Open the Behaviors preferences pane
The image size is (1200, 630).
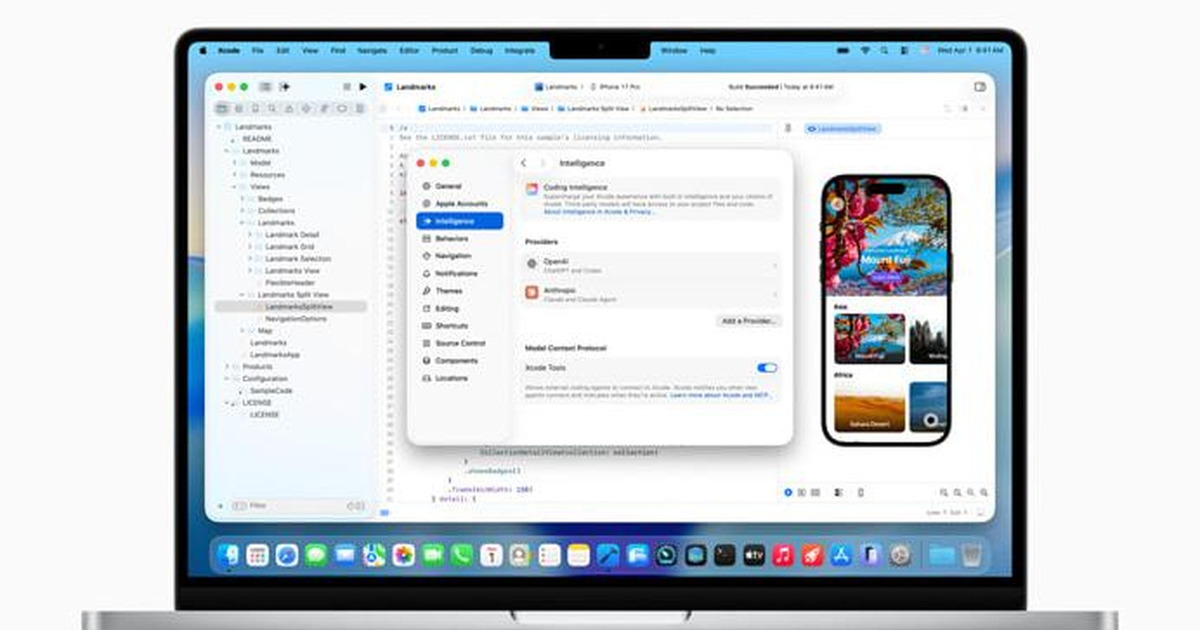tap(453, 239)
